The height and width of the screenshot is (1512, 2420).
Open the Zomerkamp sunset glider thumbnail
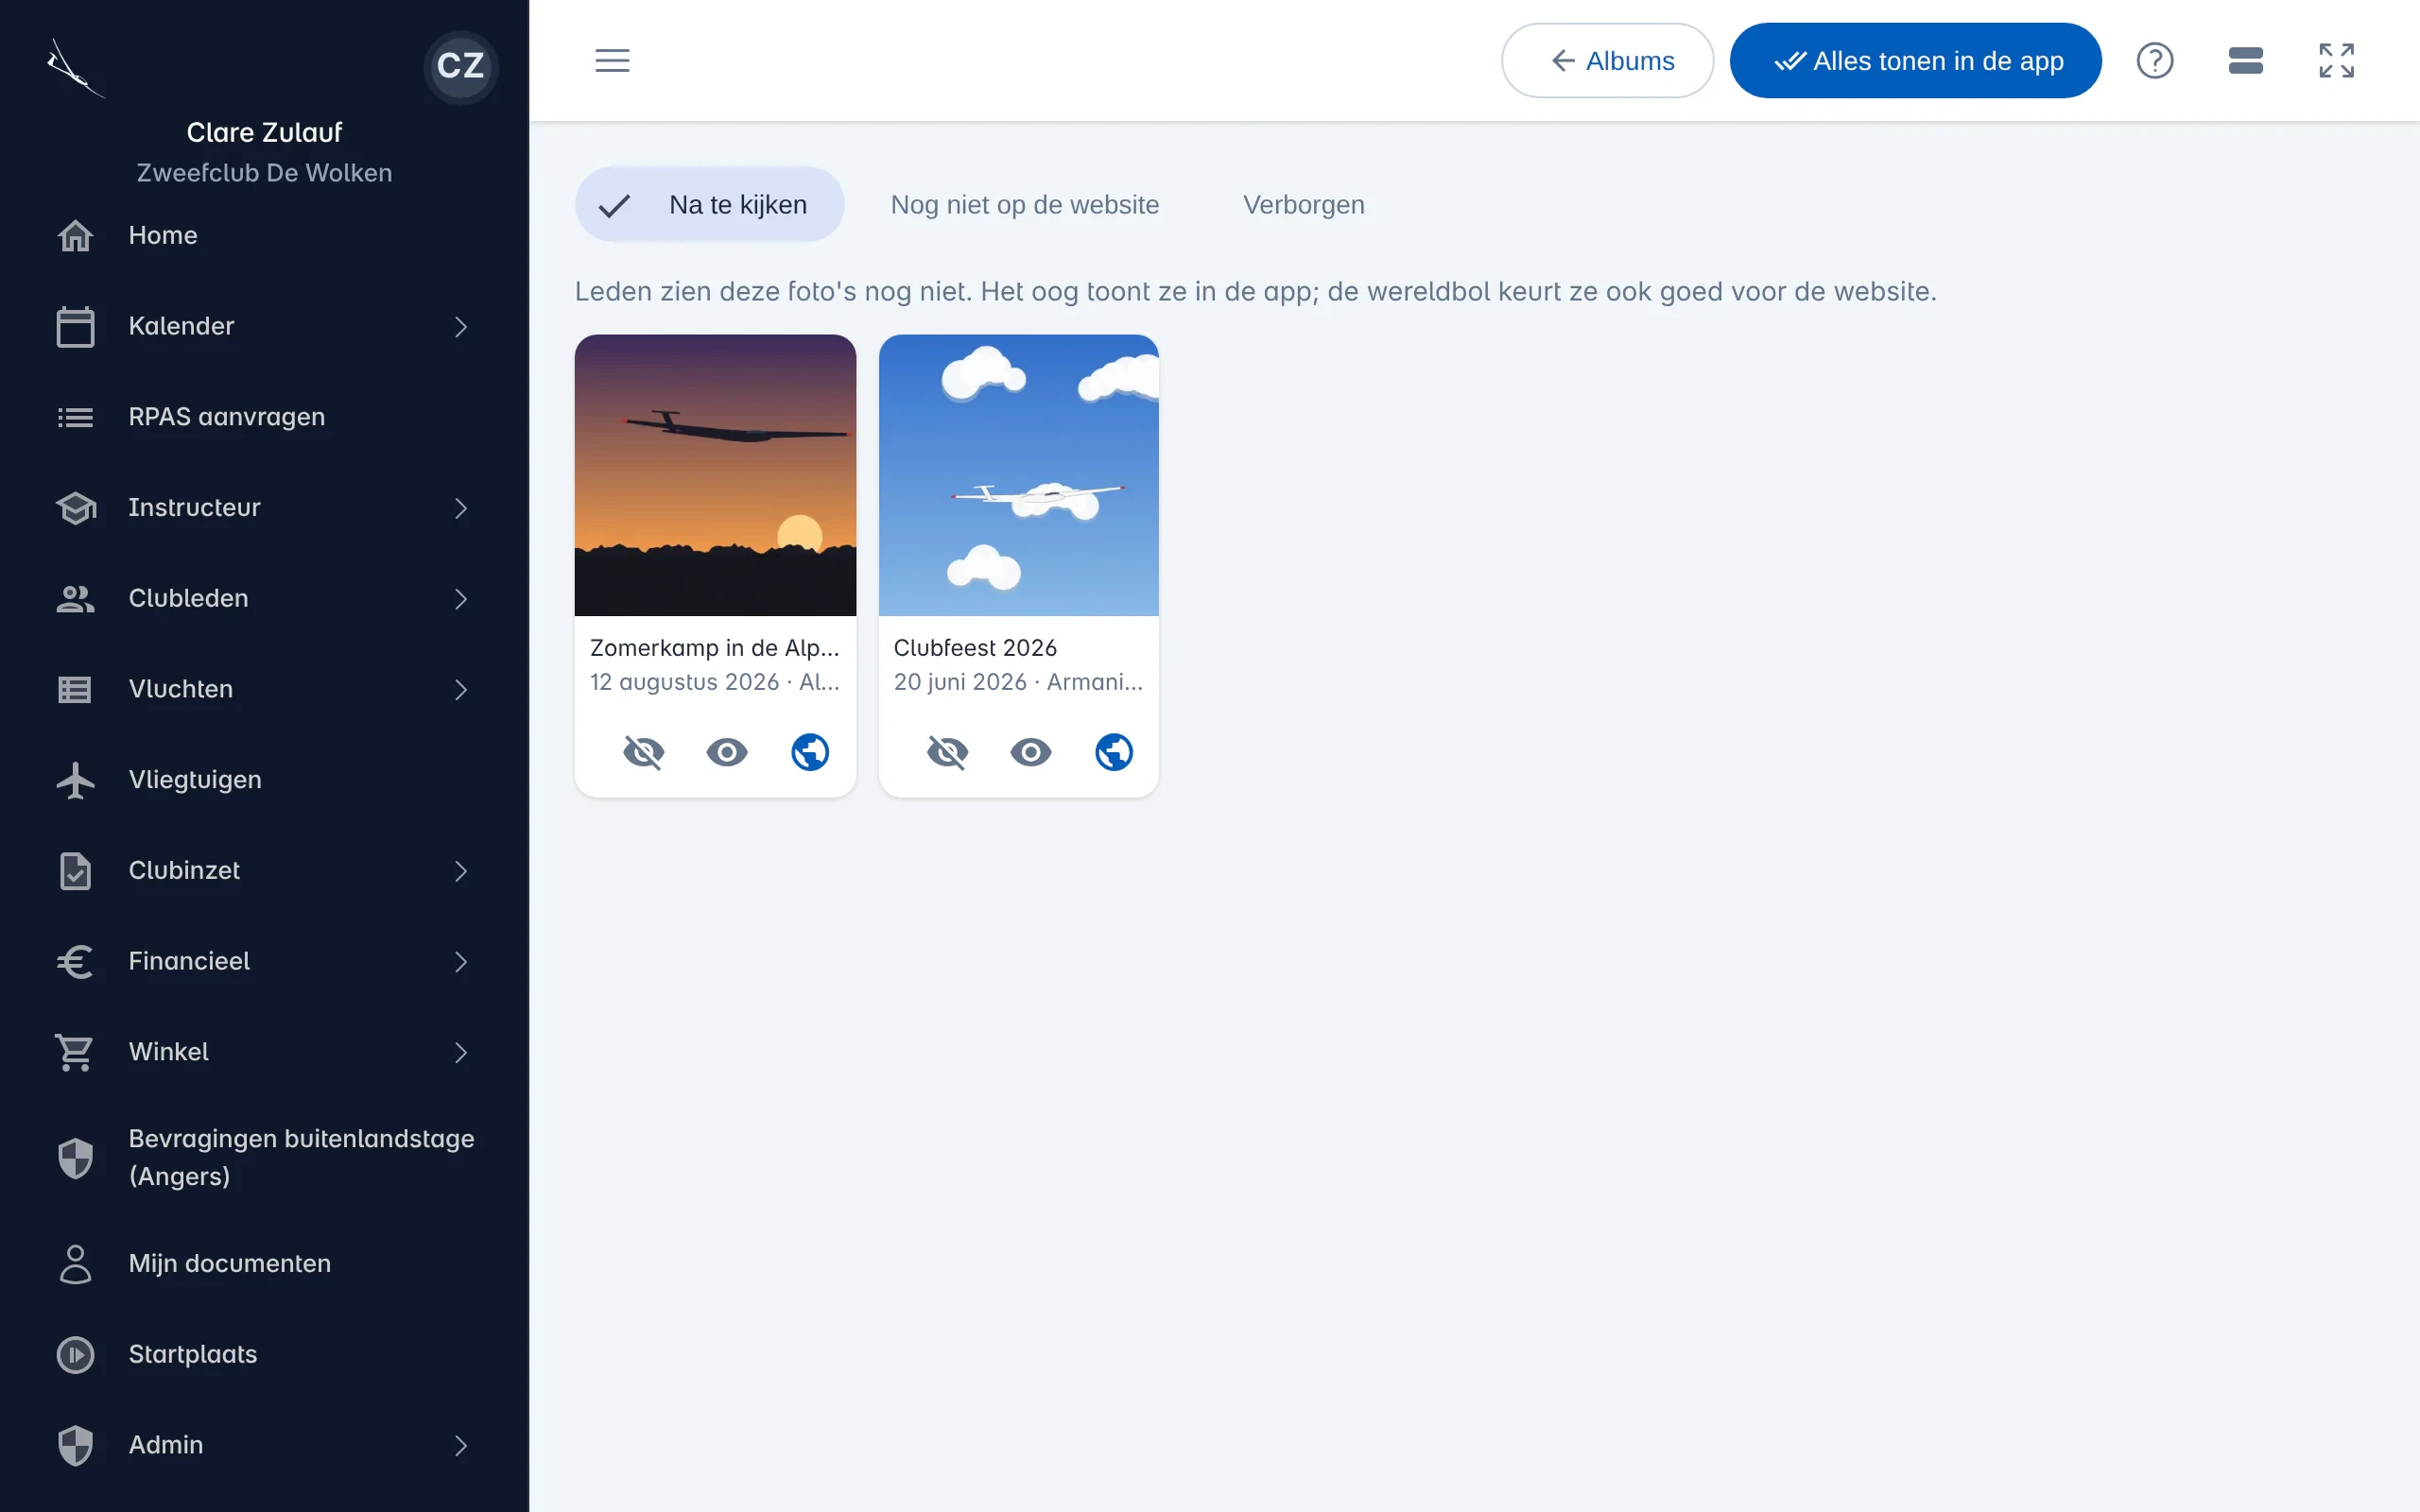click(715, 475)
